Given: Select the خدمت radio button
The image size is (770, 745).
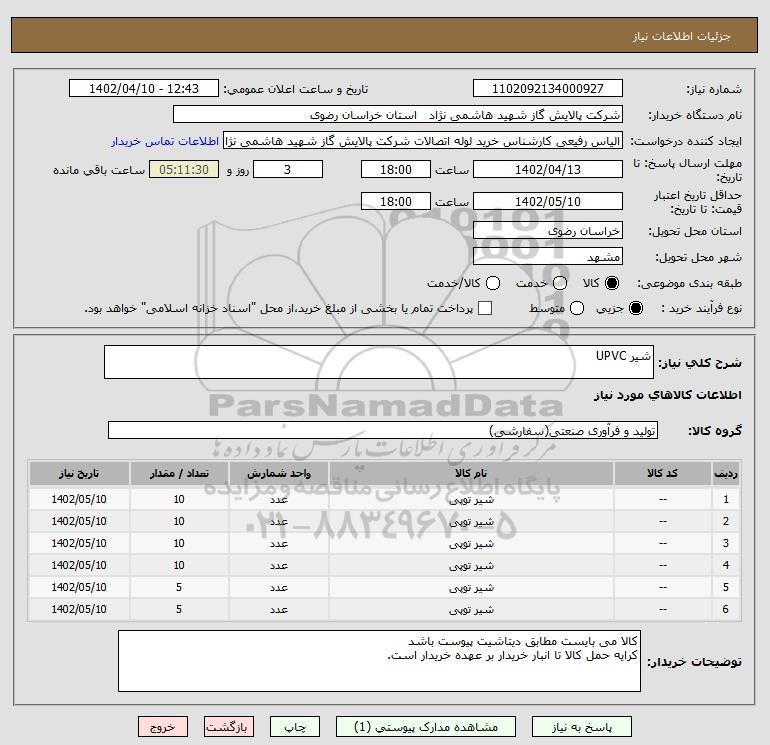Looking at the screenshot, I should click(560, 283).
